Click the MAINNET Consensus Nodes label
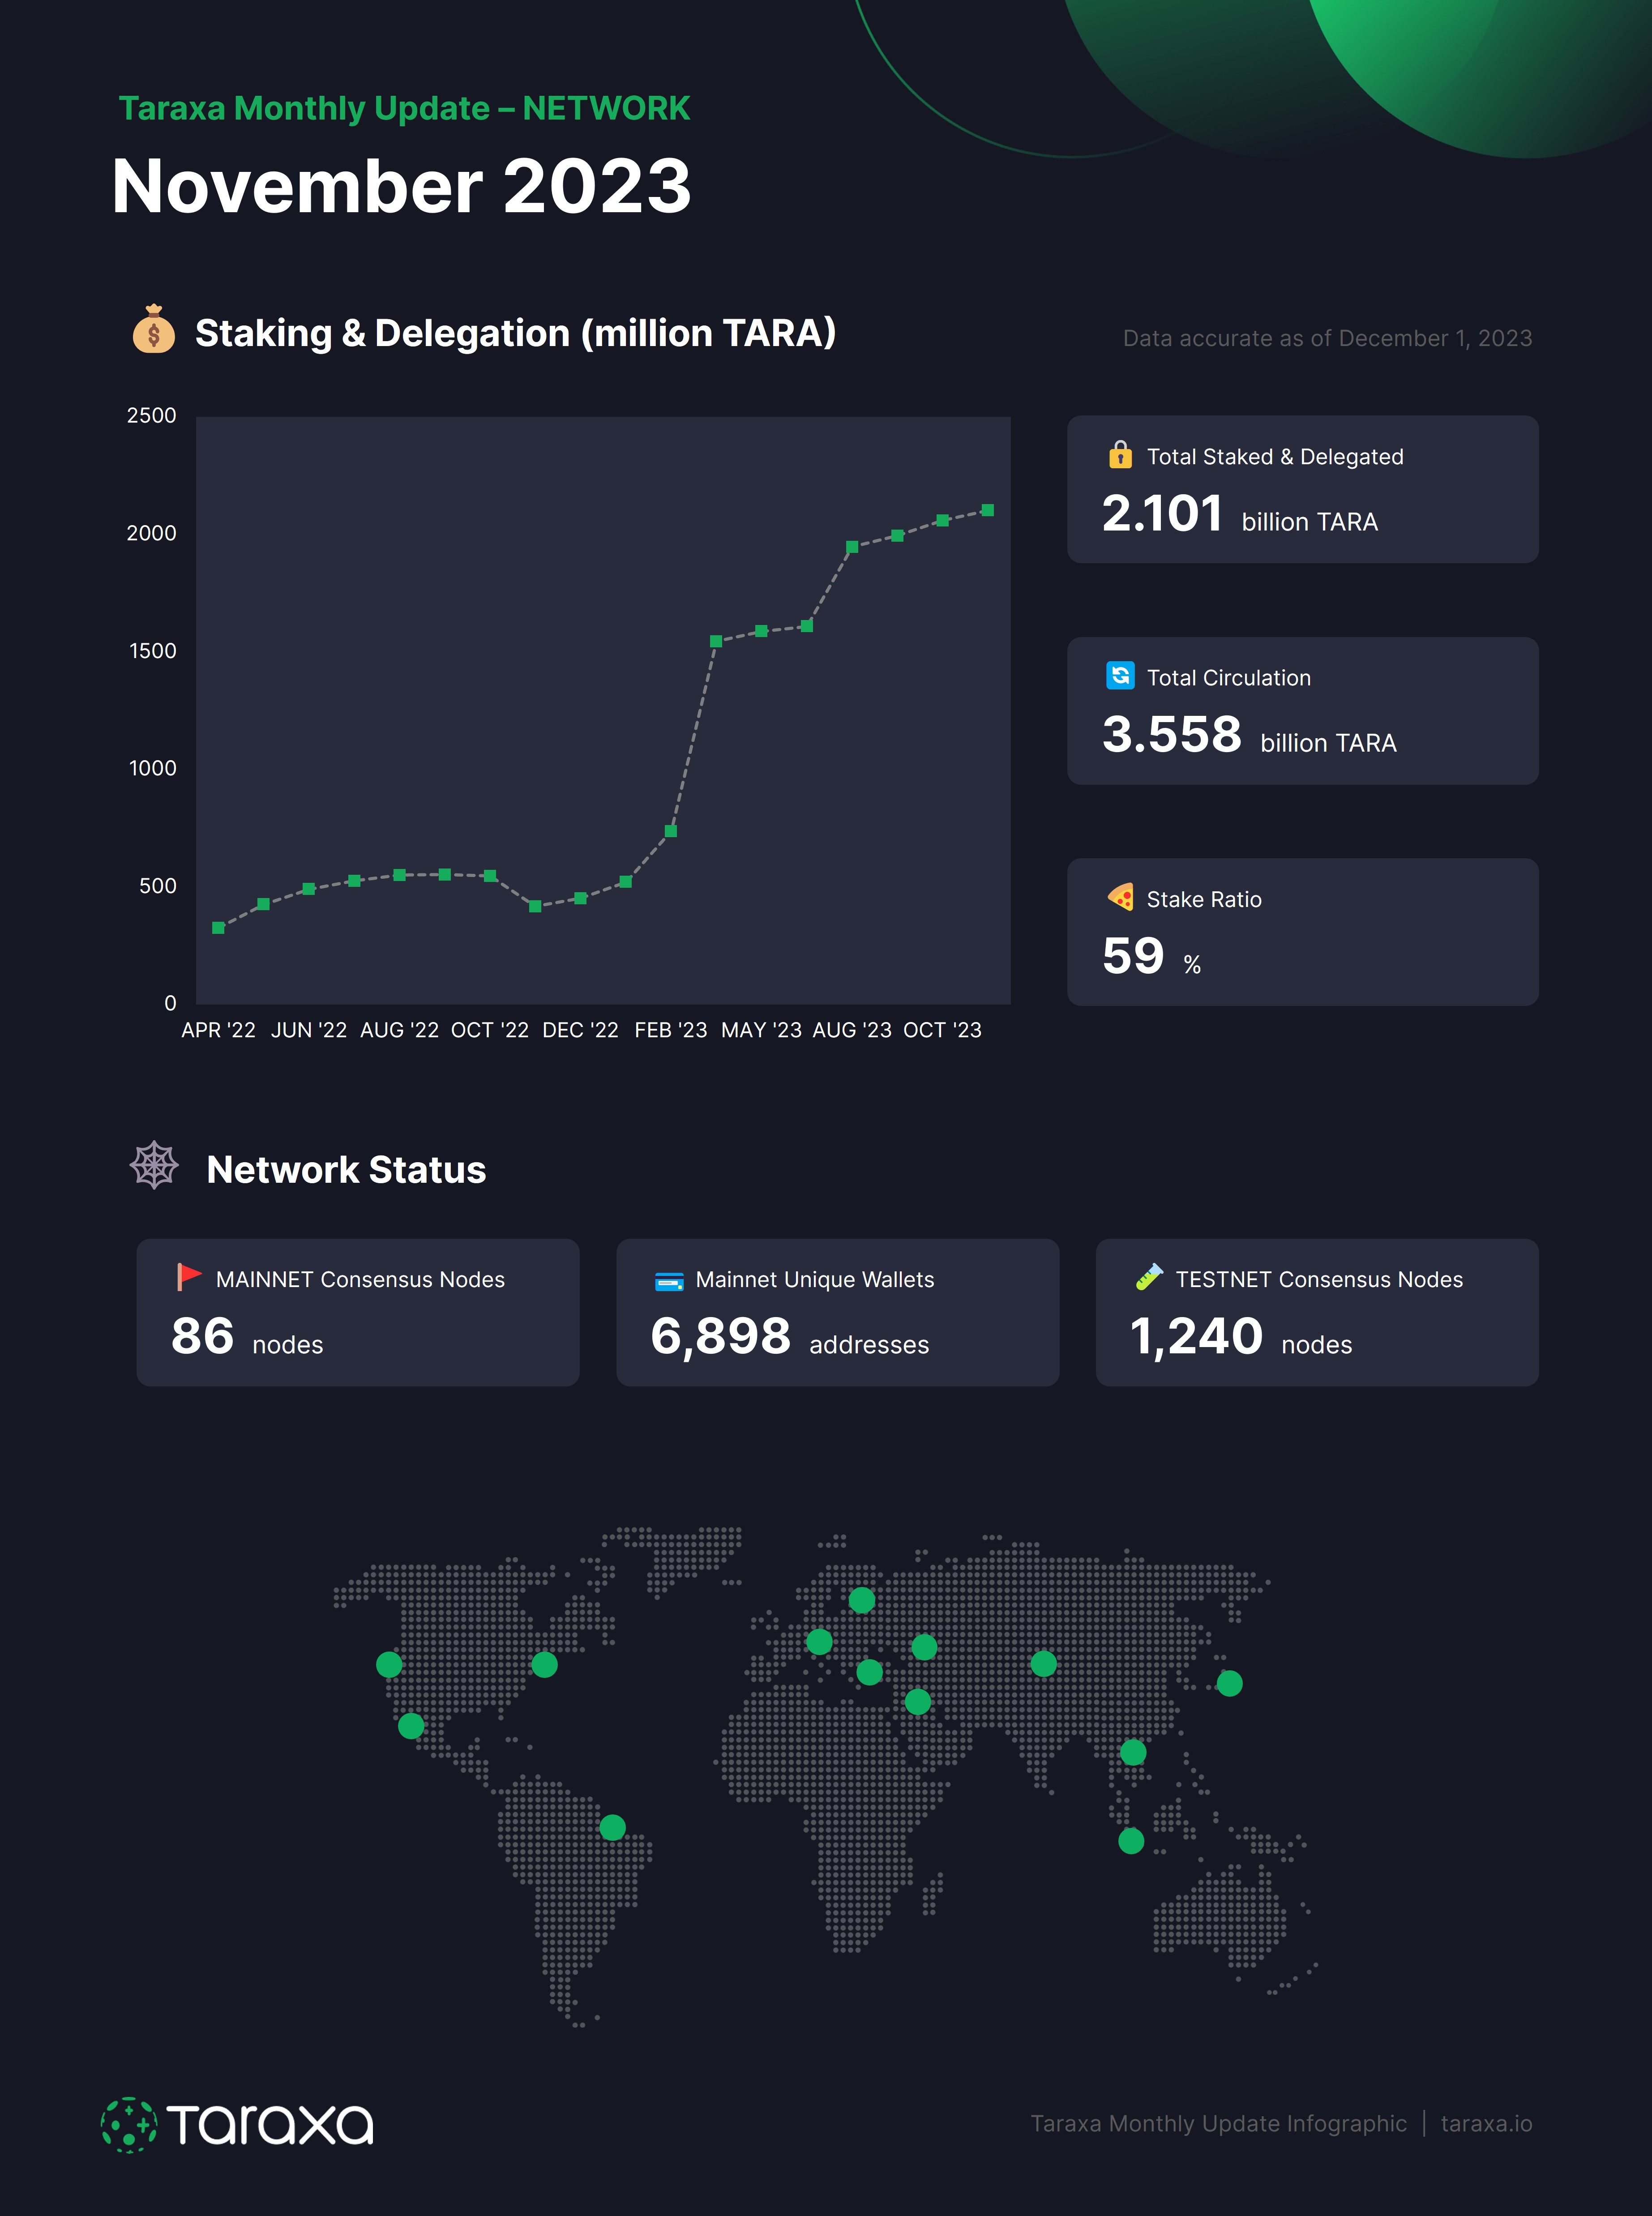The image size is (1652, 2216). 360,1279
